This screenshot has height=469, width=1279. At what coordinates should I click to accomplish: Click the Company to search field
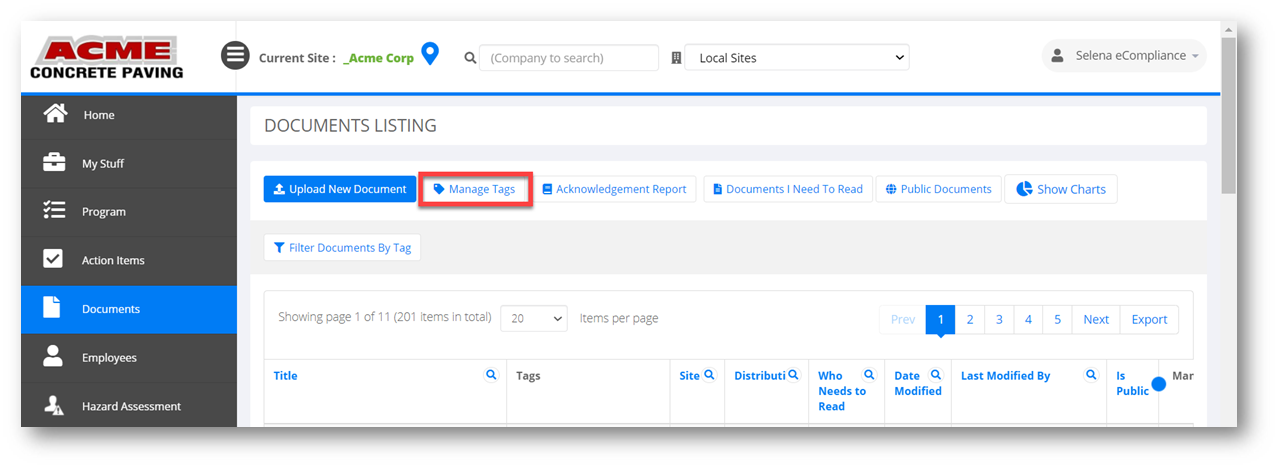click(x=569, y=58)
